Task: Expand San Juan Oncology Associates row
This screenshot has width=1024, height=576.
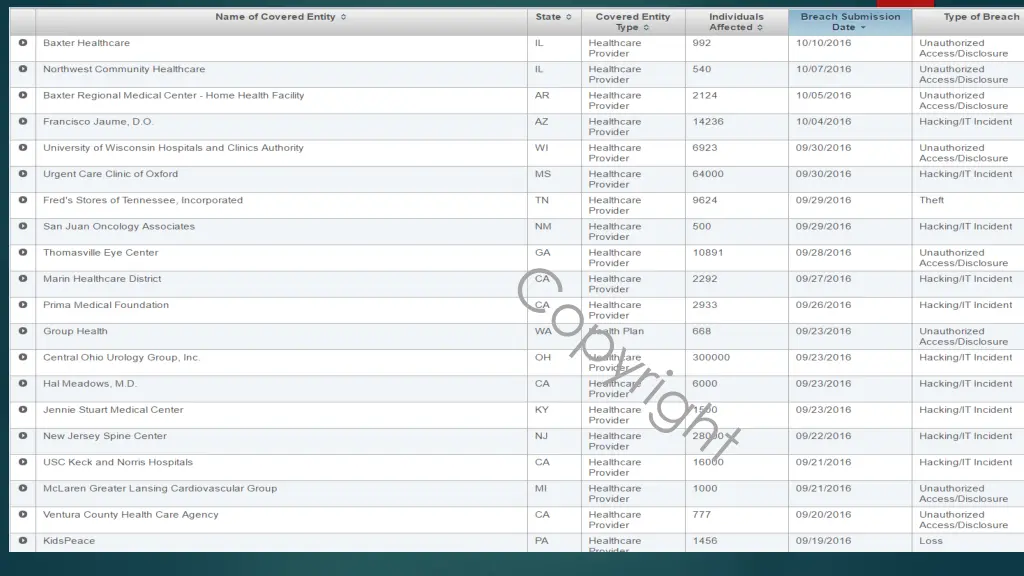Action: pos(23,226)
